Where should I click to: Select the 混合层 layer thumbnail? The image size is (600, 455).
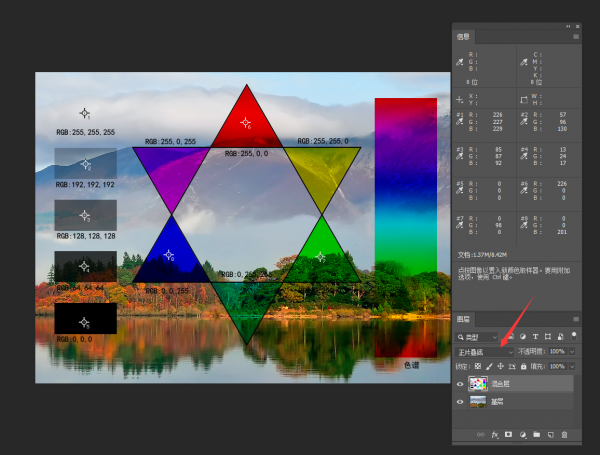point(478,383)
